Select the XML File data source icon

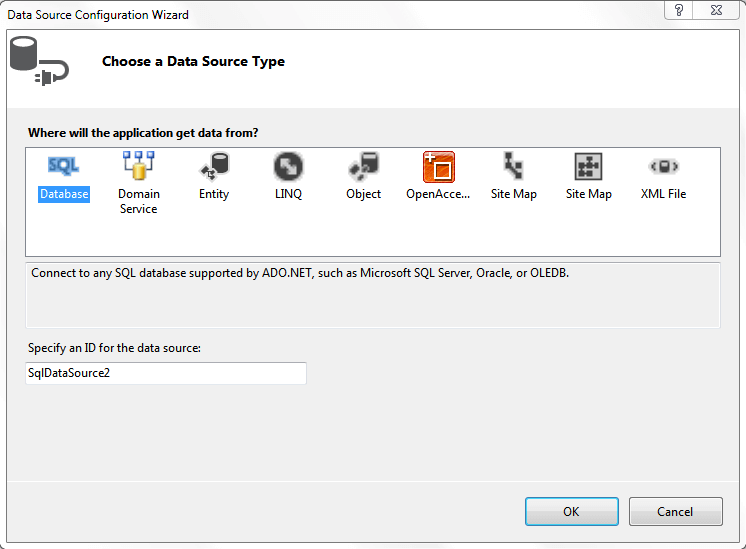click(x=663, y=166)
